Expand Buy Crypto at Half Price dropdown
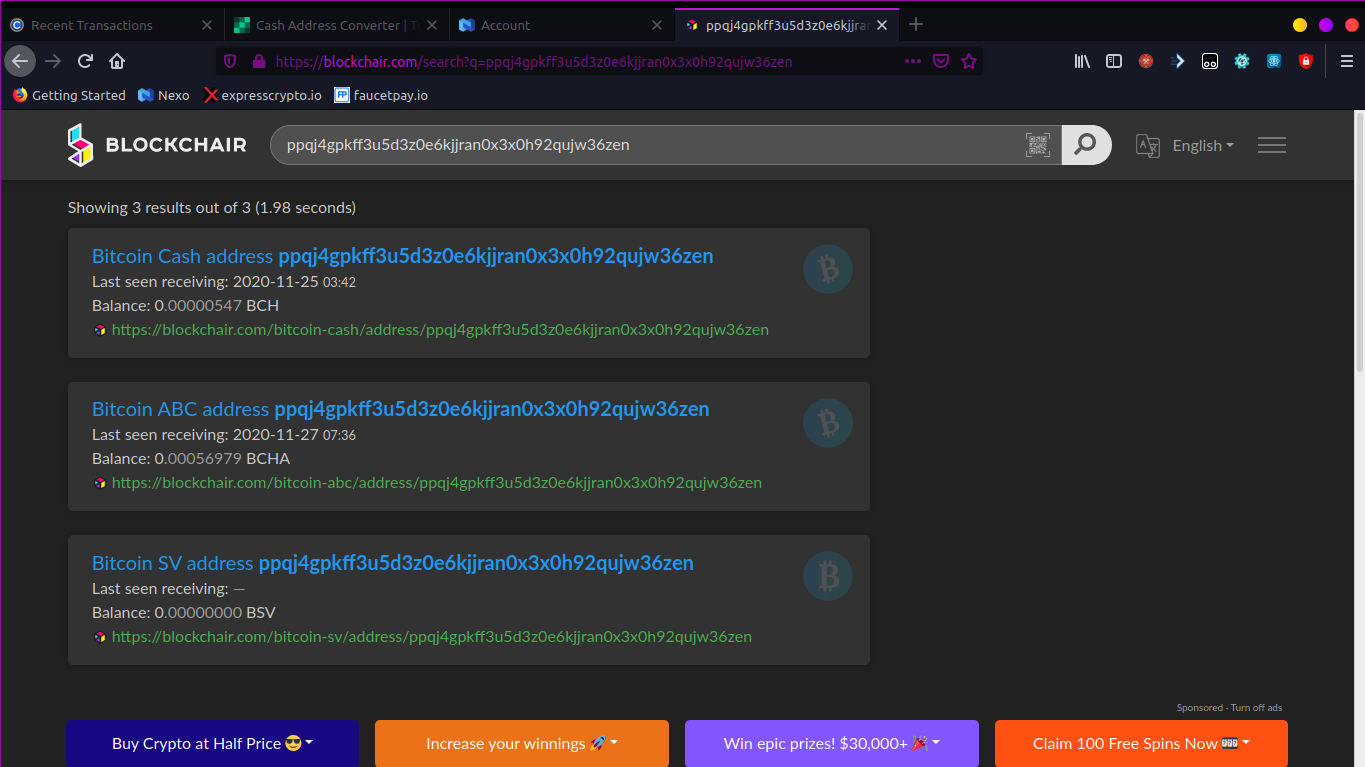The image size is (1365, 767). pos(212,743)
